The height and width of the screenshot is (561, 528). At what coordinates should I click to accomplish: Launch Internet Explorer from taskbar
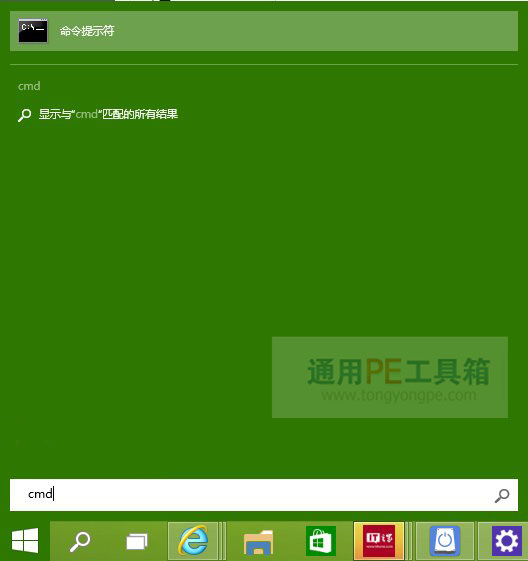[193, 541]
